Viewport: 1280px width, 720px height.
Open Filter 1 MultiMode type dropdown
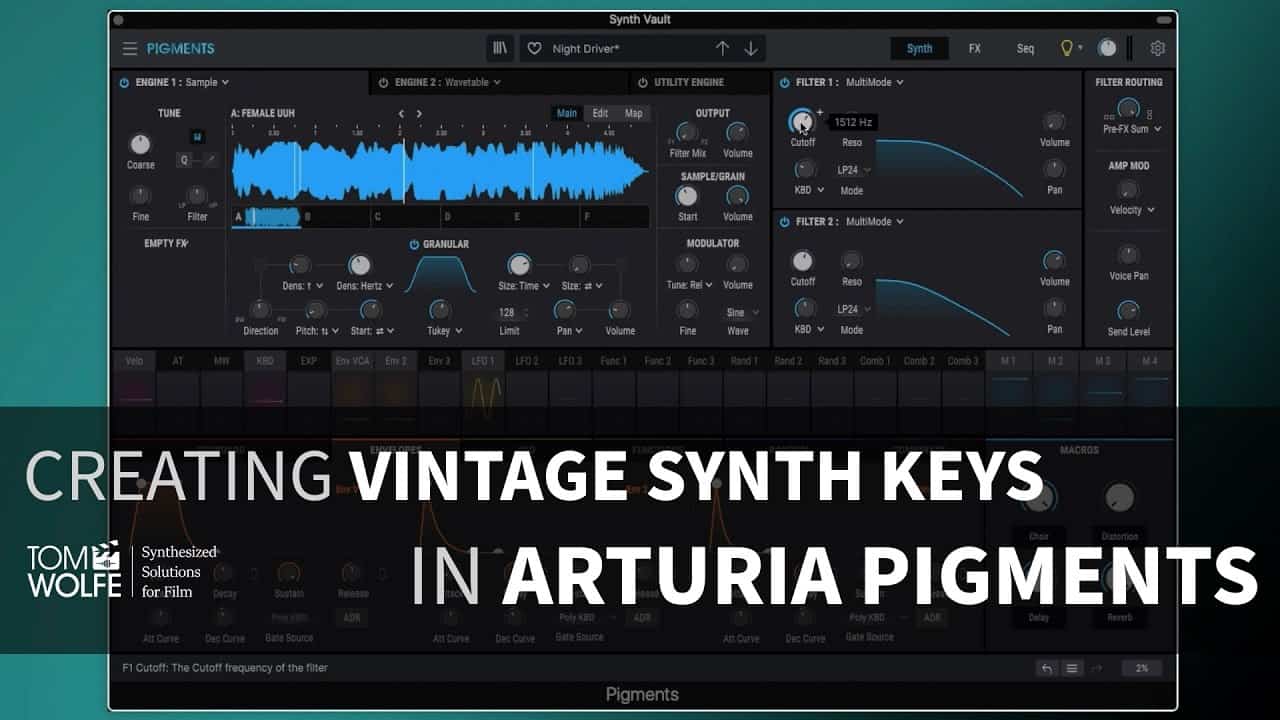click(874, 82)
